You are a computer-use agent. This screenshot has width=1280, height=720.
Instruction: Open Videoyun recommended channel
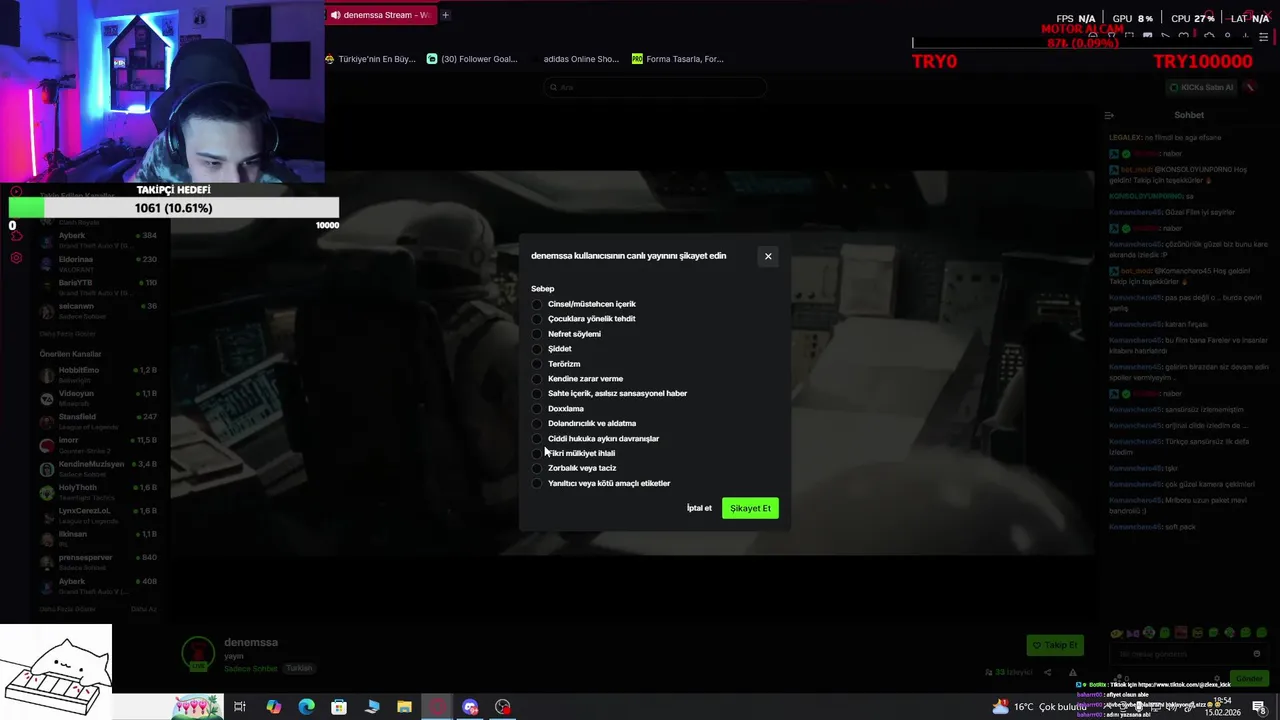99,398
